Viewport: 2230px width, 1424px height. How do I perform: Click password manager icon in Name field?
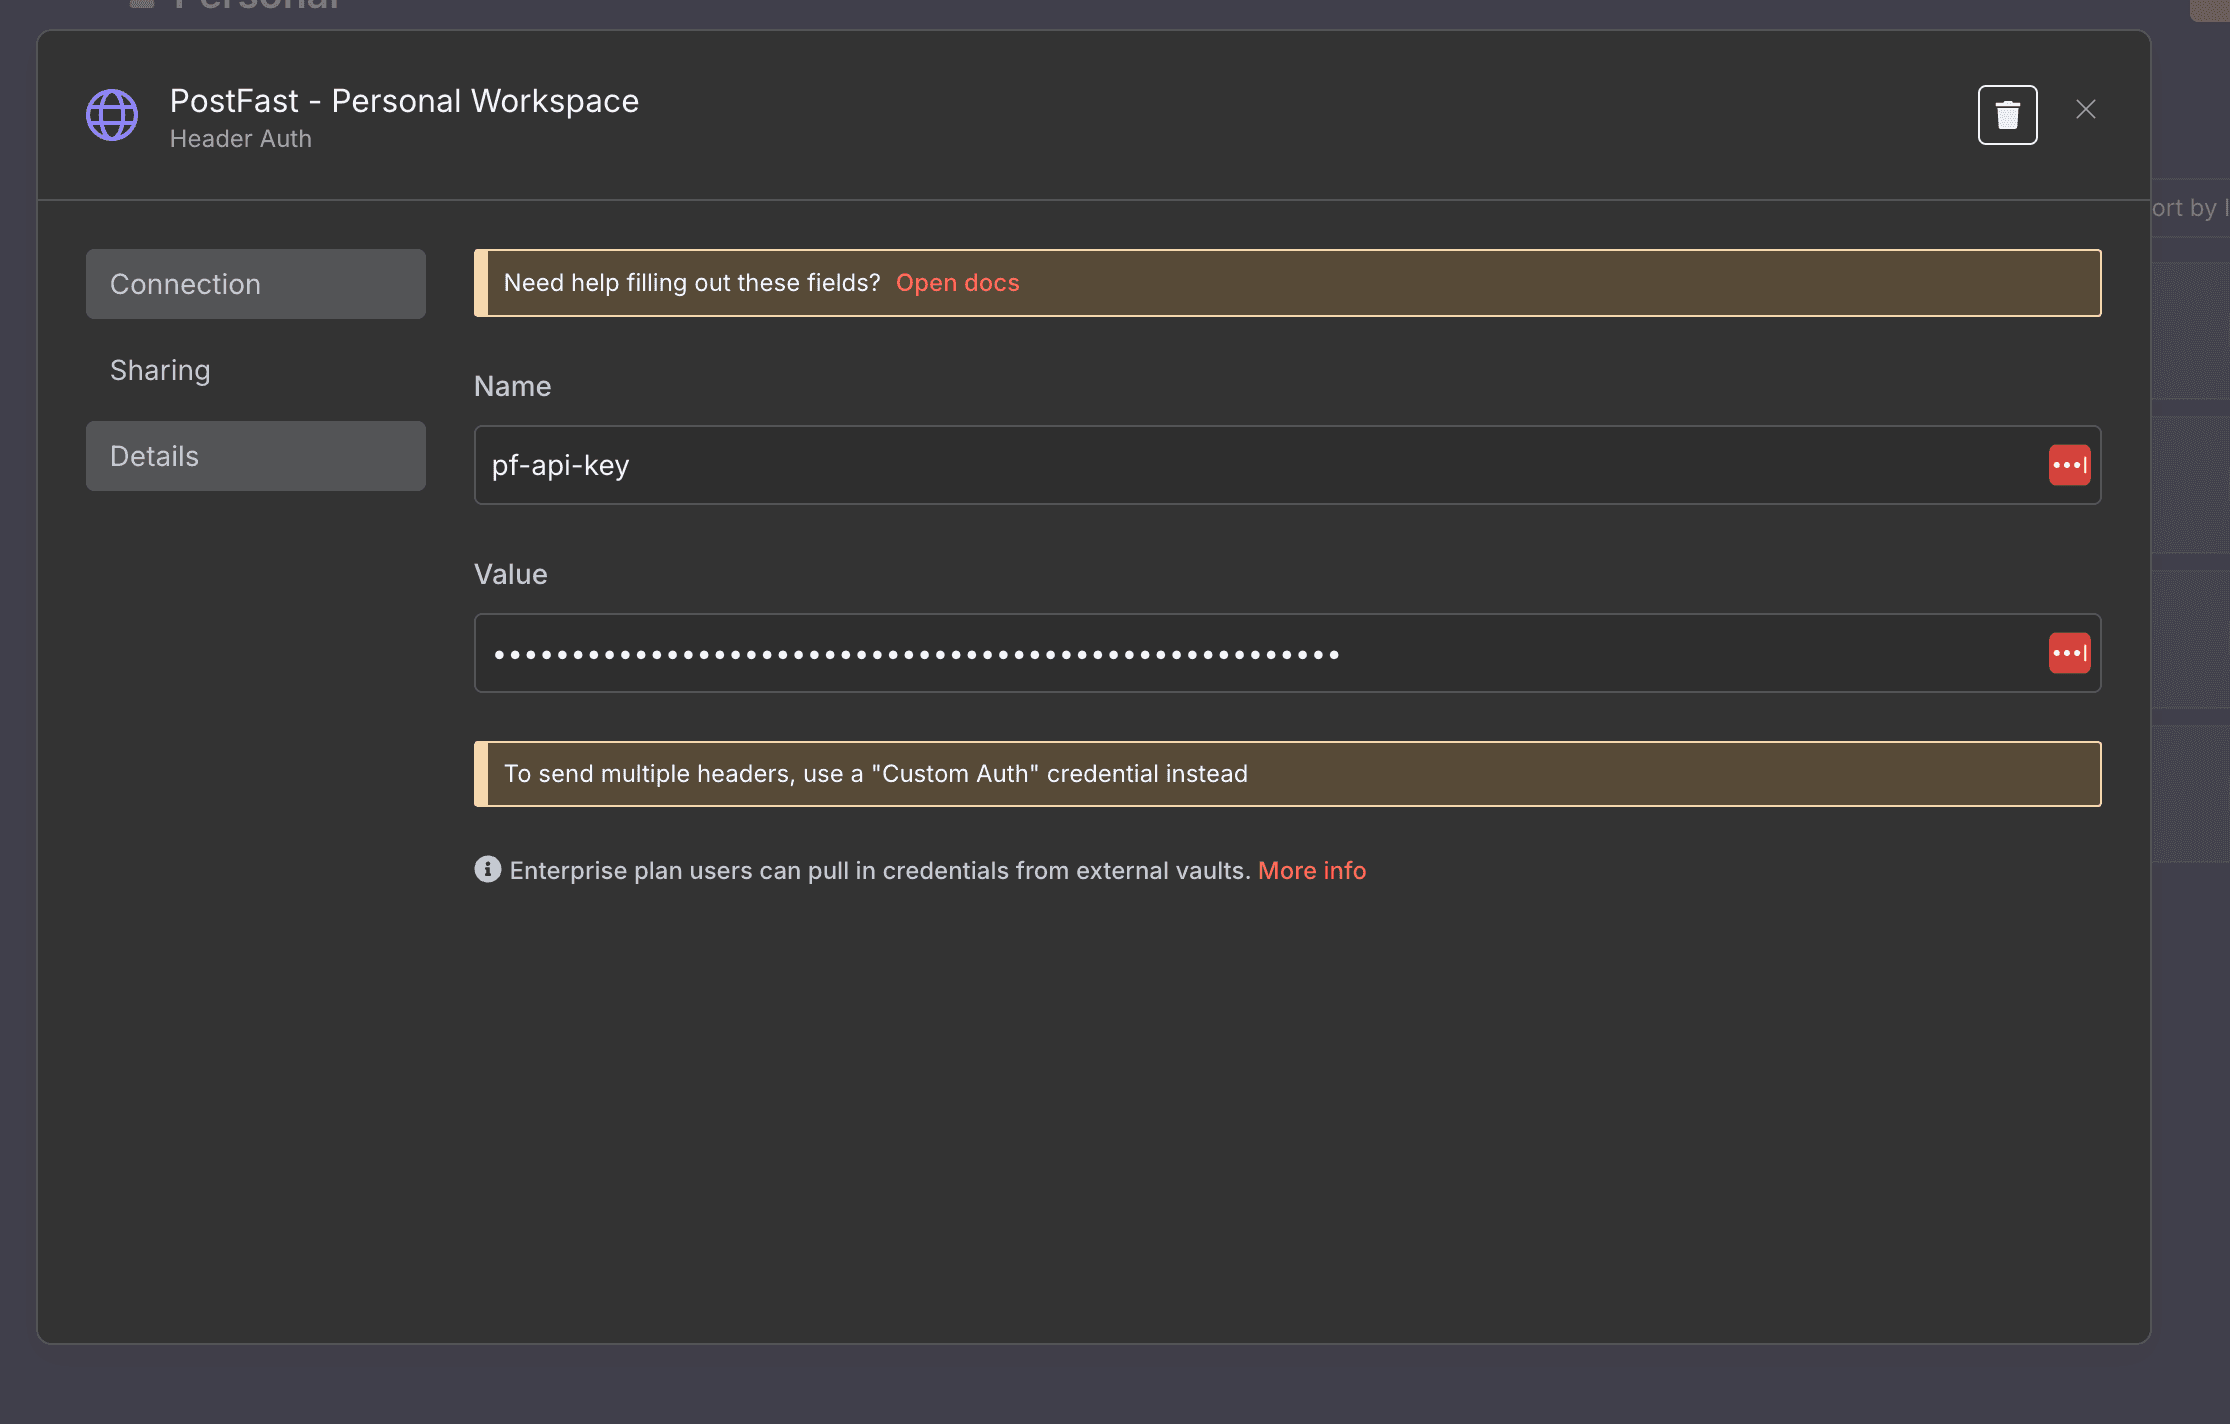2069,465
